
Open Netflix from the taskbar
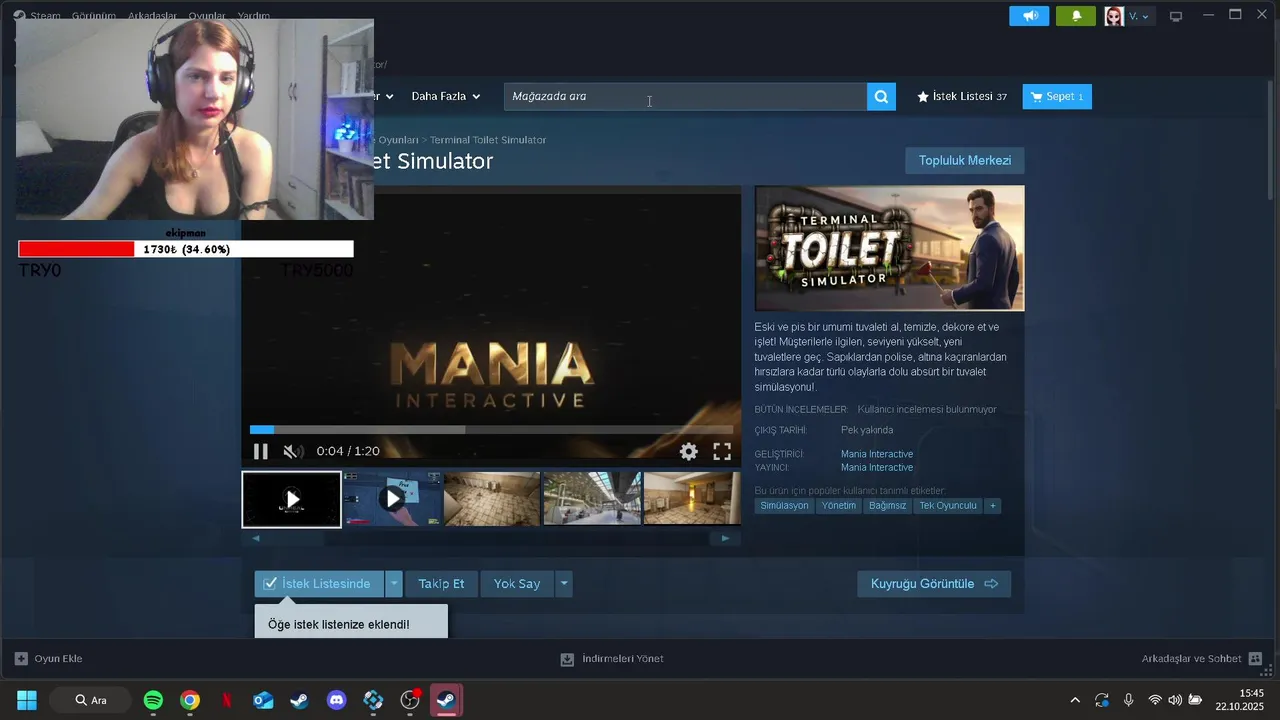click(x=227, y=700)
